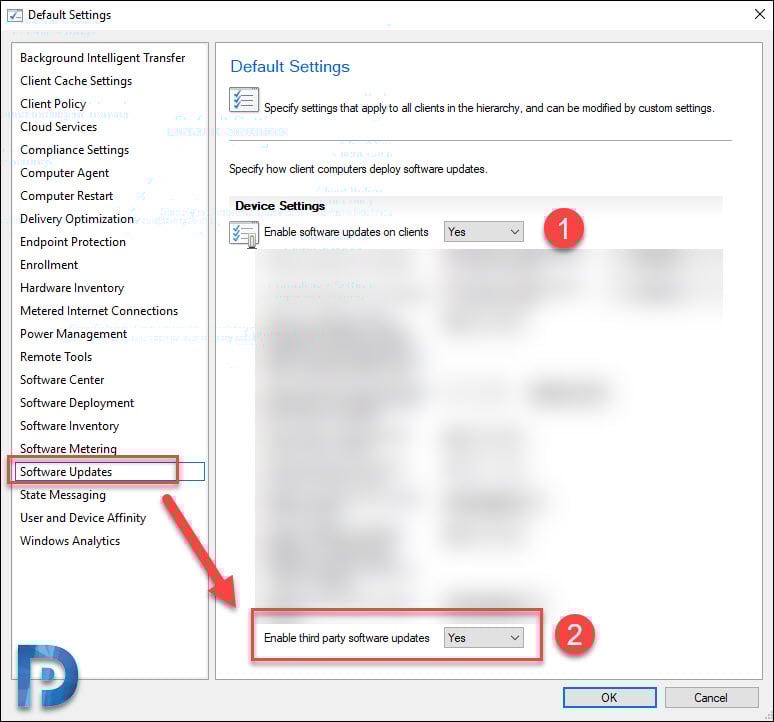Select Remote Tools
This screenshot has width=774, height=722.
click(x=56, y=357)
